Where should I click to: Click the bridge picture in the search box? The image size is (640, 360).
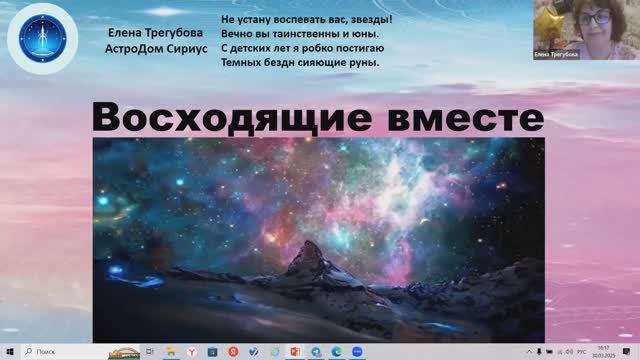tap(124, 353)
